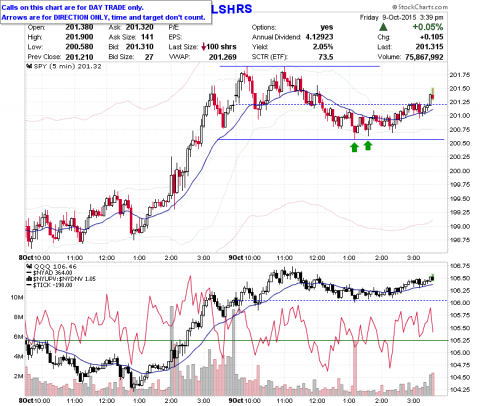Click the green up-triangle change indicator

click(x=384, y=27)
